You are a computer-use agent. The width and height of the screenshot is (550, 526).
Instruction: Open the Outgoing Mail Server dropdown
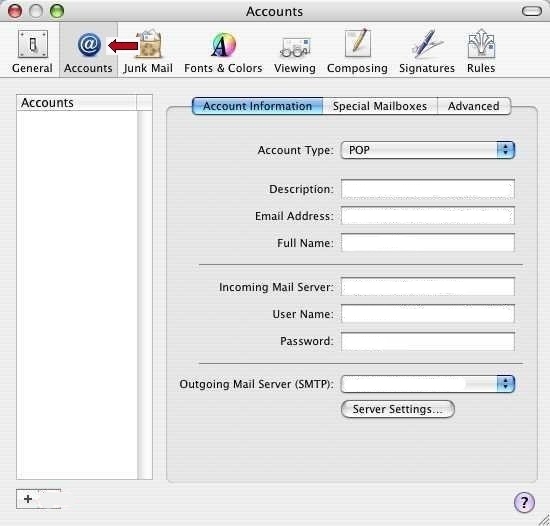tap(428, 384)
